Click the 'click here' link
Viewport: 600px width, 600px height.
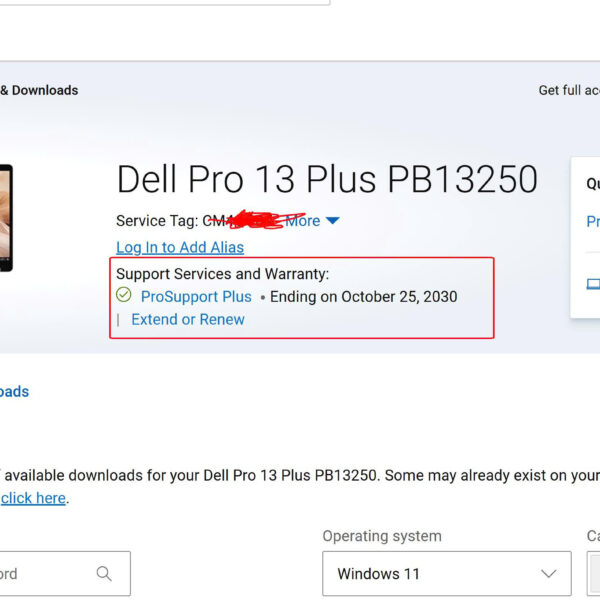[34, 498]
